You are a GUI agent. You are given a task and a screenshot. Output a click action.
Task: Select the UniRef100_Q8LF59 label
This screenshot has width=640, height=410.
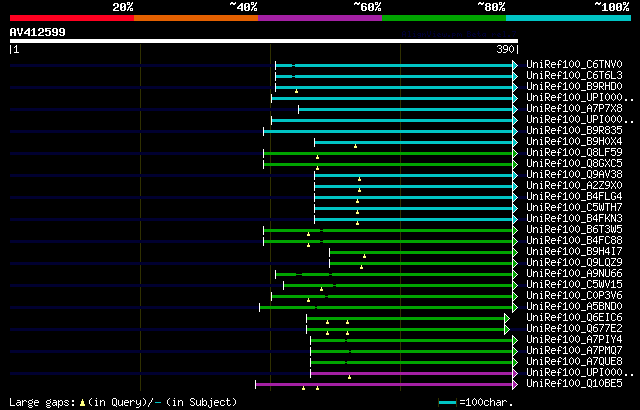click(574, 153)
